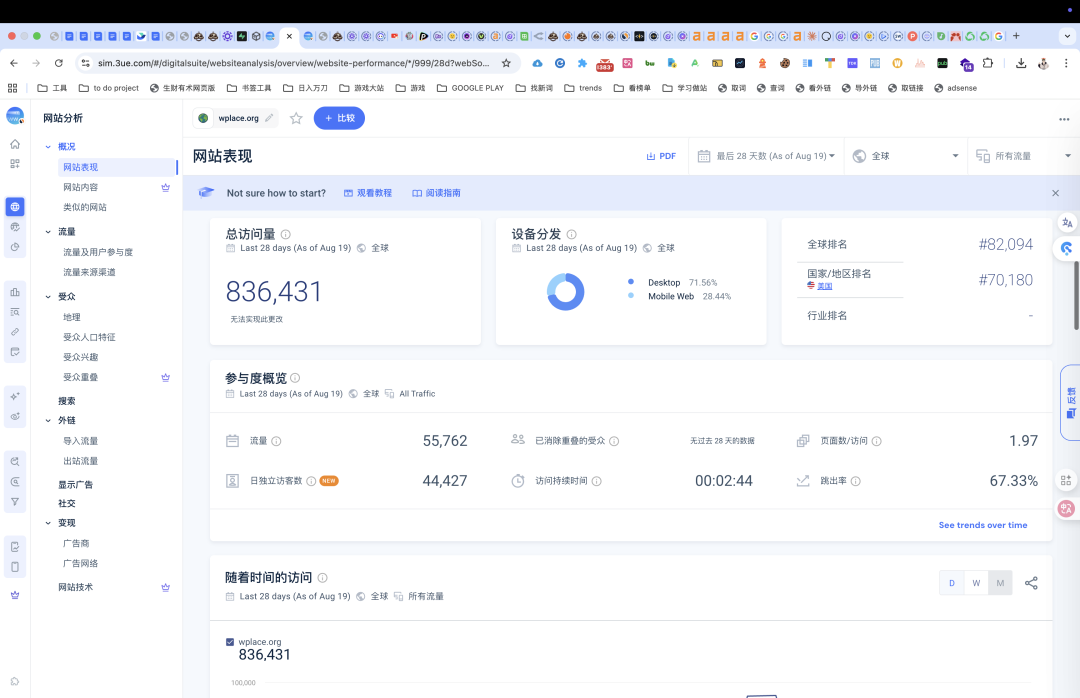Viewport: 1080px width, 698px height.
Task: Open the 最后 28 天数 date range dropdown
Action: tap(766, 156)
